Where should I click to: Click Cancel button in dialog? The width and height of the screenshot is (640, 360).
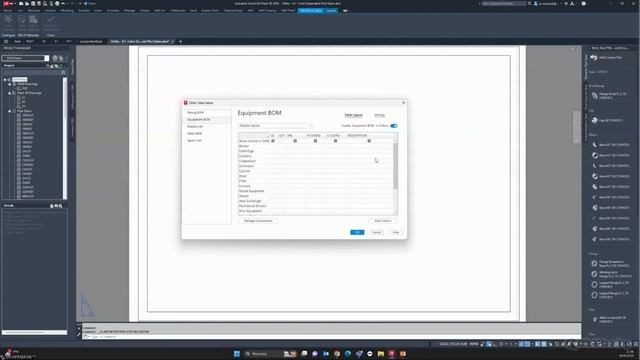pos(376,232)
